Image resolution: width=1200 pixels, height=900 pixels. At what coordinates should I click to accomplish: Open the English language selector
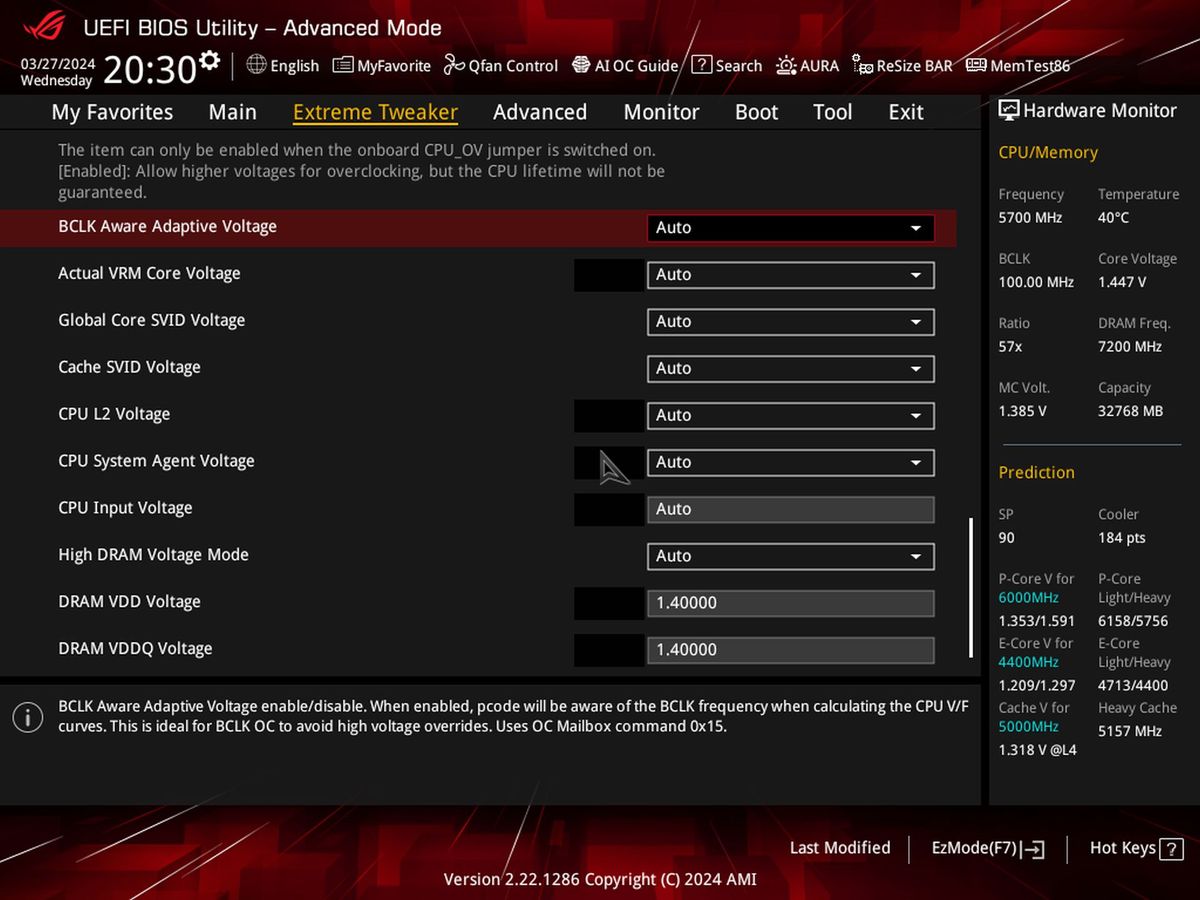point(283,65)
